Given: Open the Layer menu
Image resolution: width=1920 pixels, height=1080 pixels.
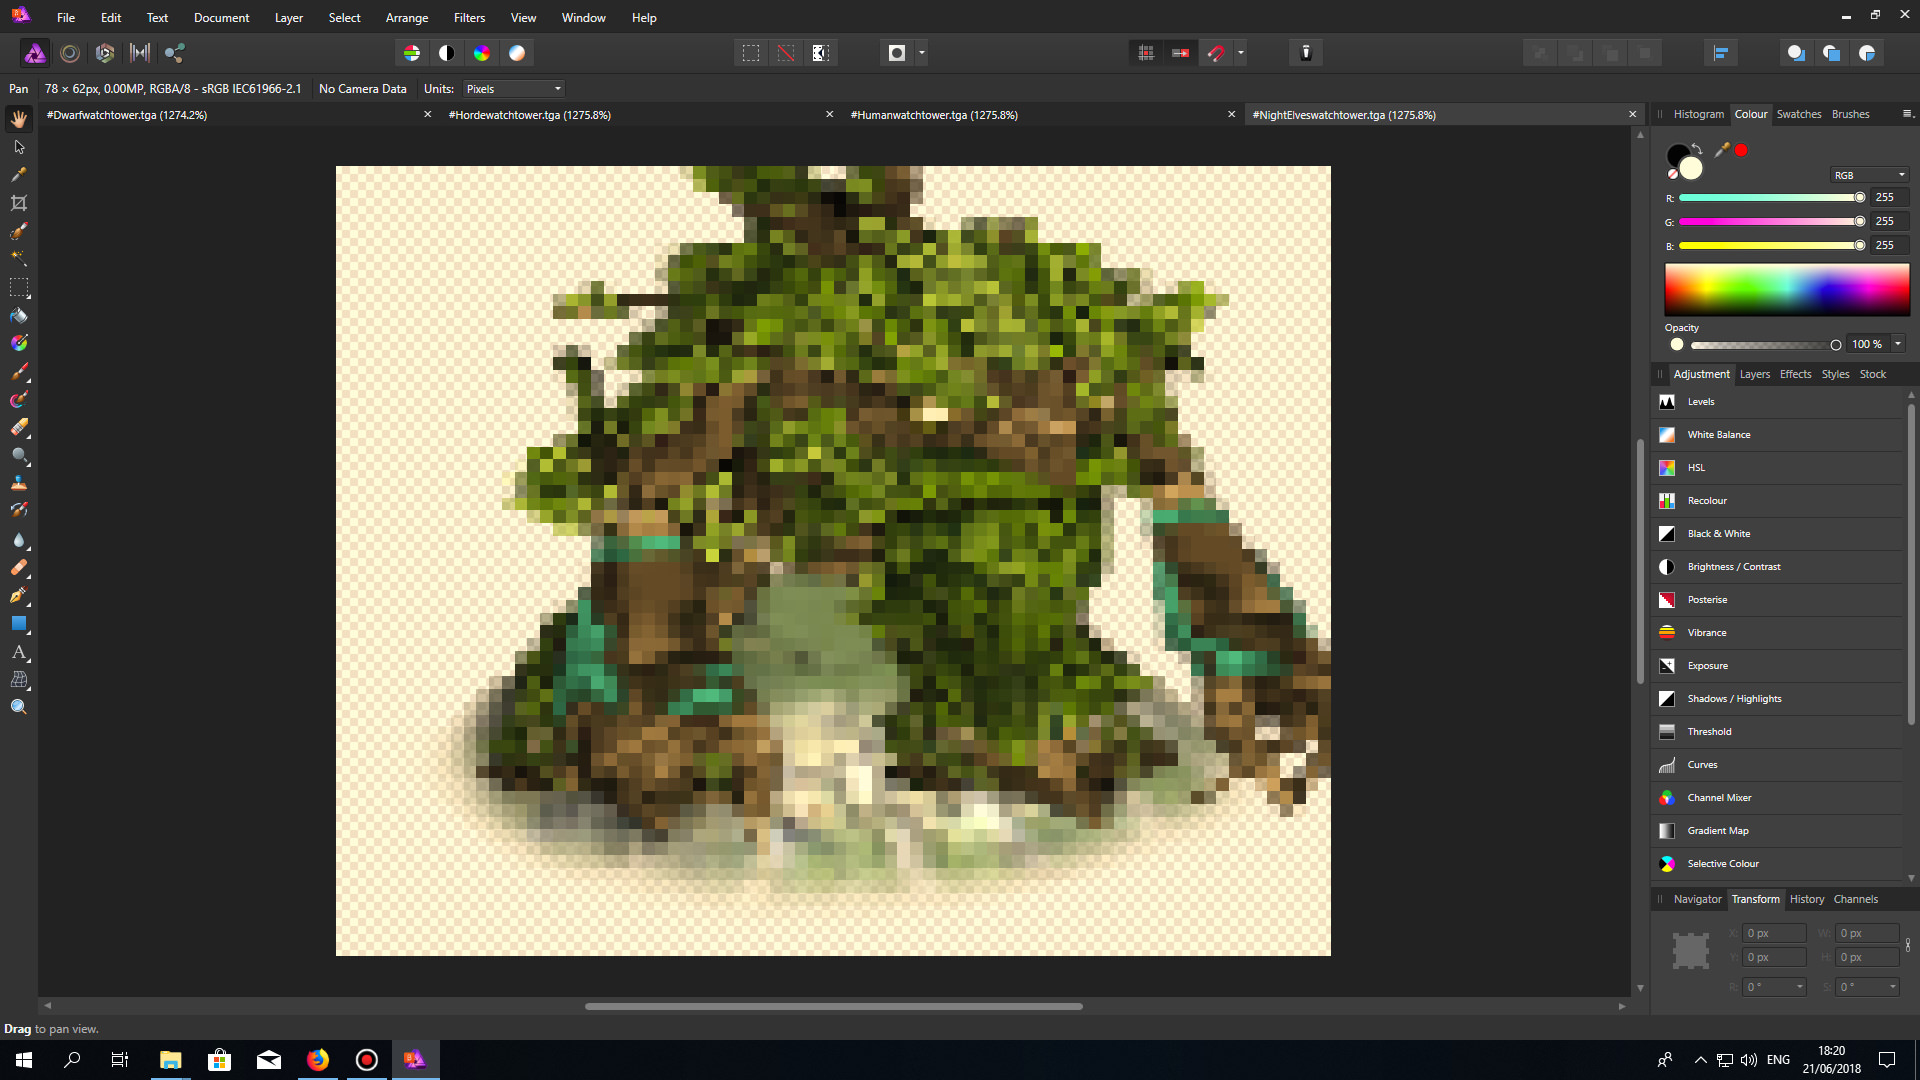Looking at the screenshot, I should click(x=289, y=18).
